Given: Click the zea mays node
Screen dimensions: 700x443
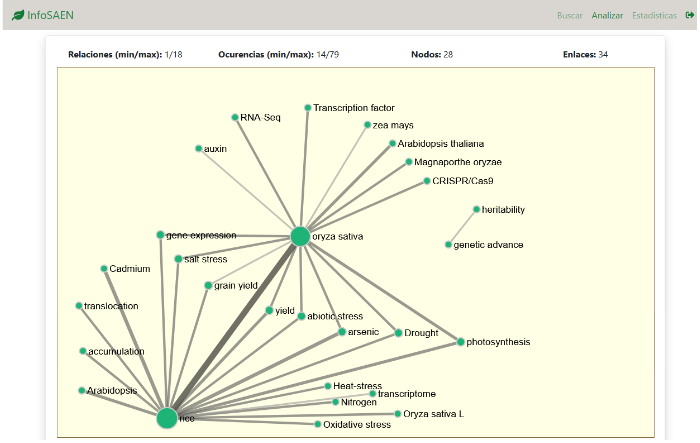Looking at the screenshot, I should pyautogui.click(x=368, y=125).
